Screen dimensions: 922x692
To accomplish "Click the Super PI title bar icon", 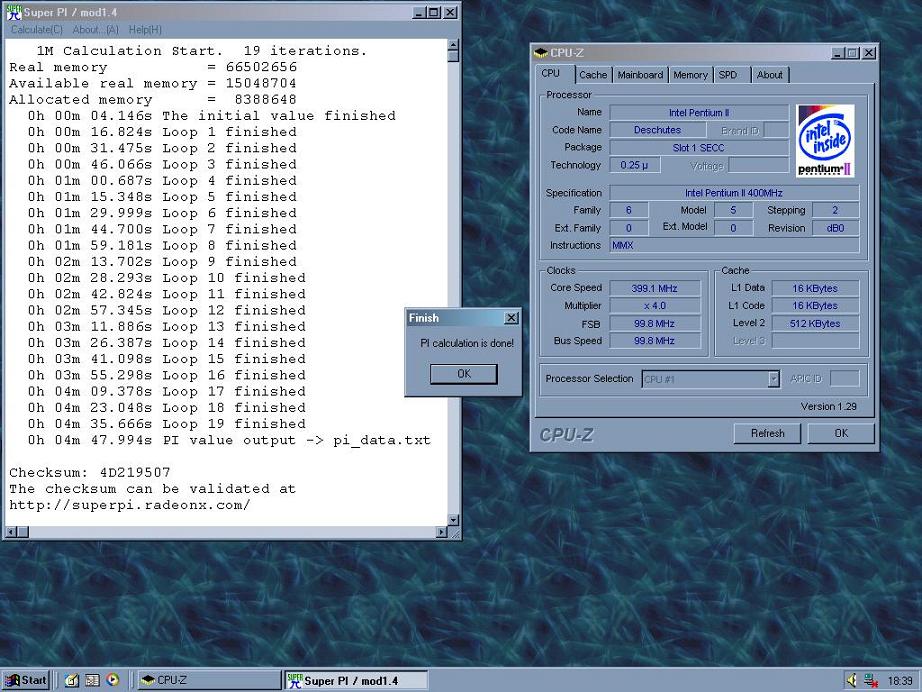I will pos(14,12).
